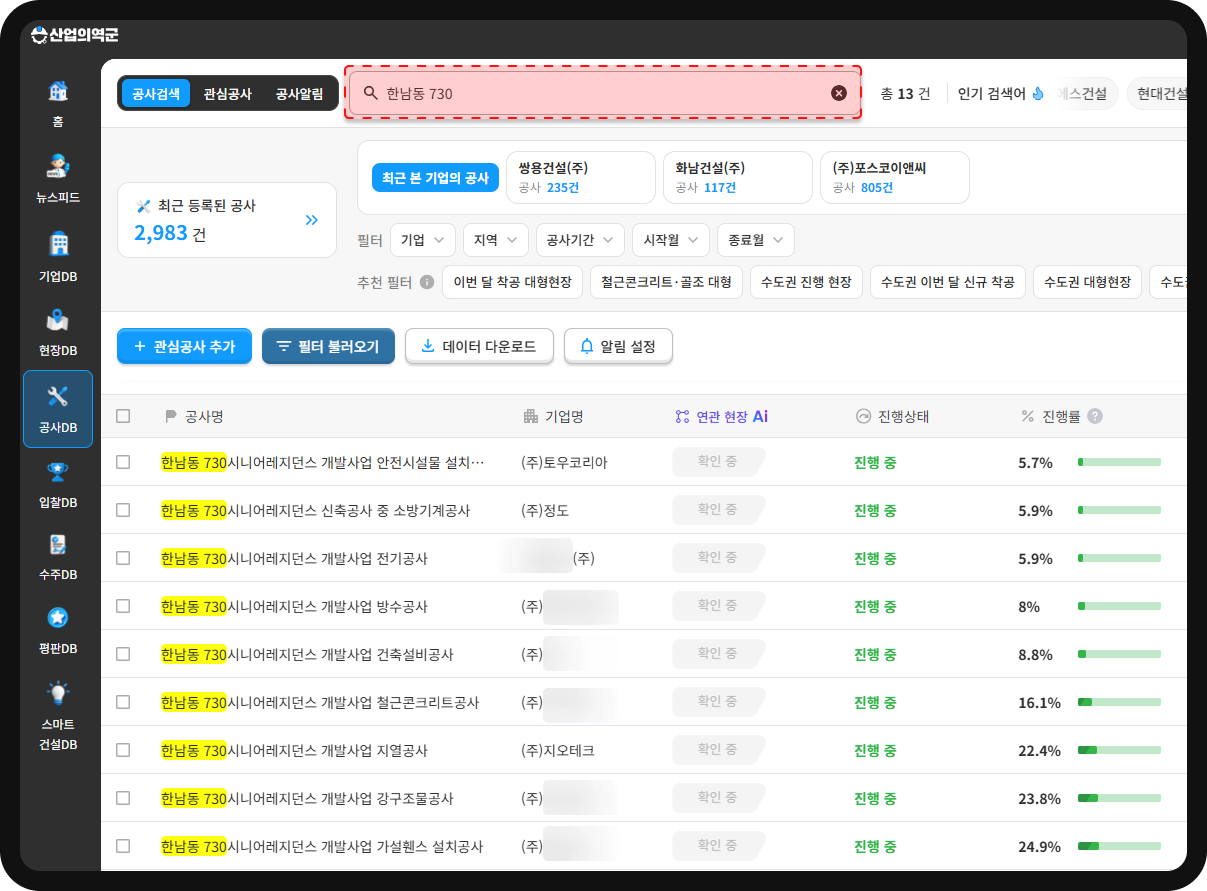Check the 방수공사 row checkbox
Viewport: 1207px width, 891px height.
(123, 606)
